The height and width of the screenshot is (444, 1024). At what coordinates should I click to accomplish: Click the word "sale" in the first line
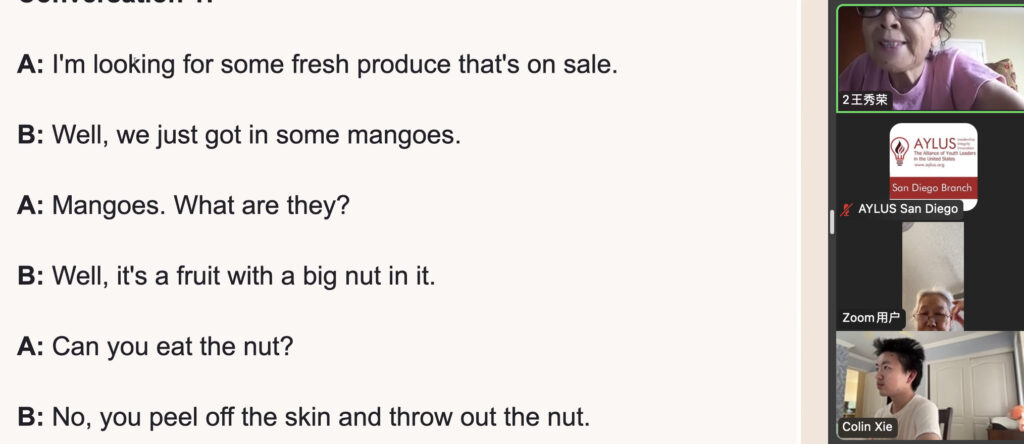pos(593,65)
